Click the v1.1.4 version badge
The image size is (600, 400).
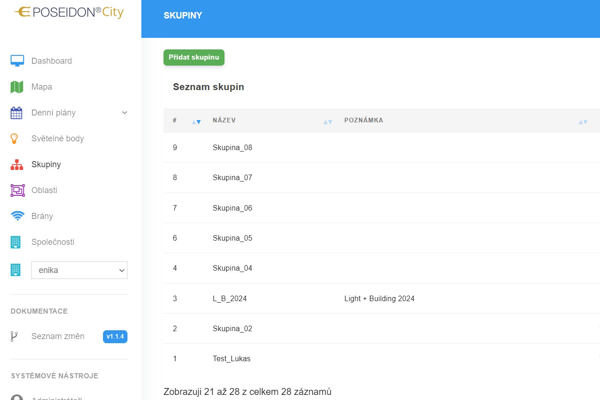point(115,336)
